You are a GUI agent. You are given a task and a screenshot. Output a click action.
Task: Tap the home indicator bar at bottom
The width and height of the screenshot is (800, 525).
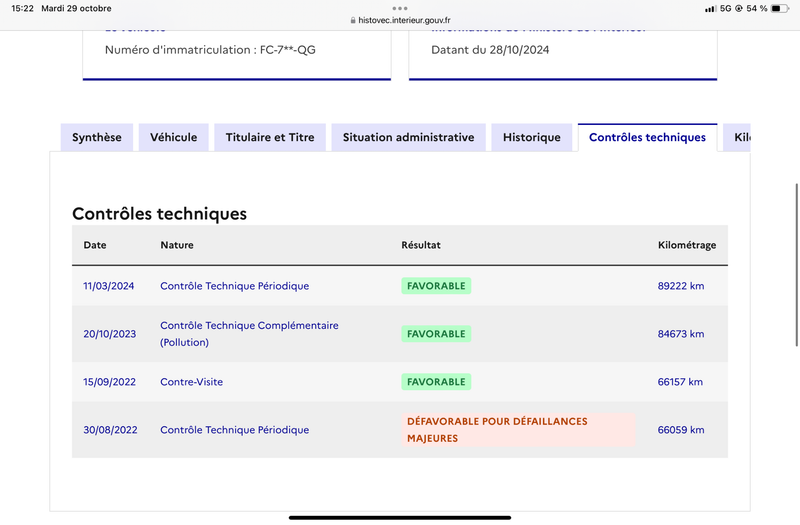(400, 518)
